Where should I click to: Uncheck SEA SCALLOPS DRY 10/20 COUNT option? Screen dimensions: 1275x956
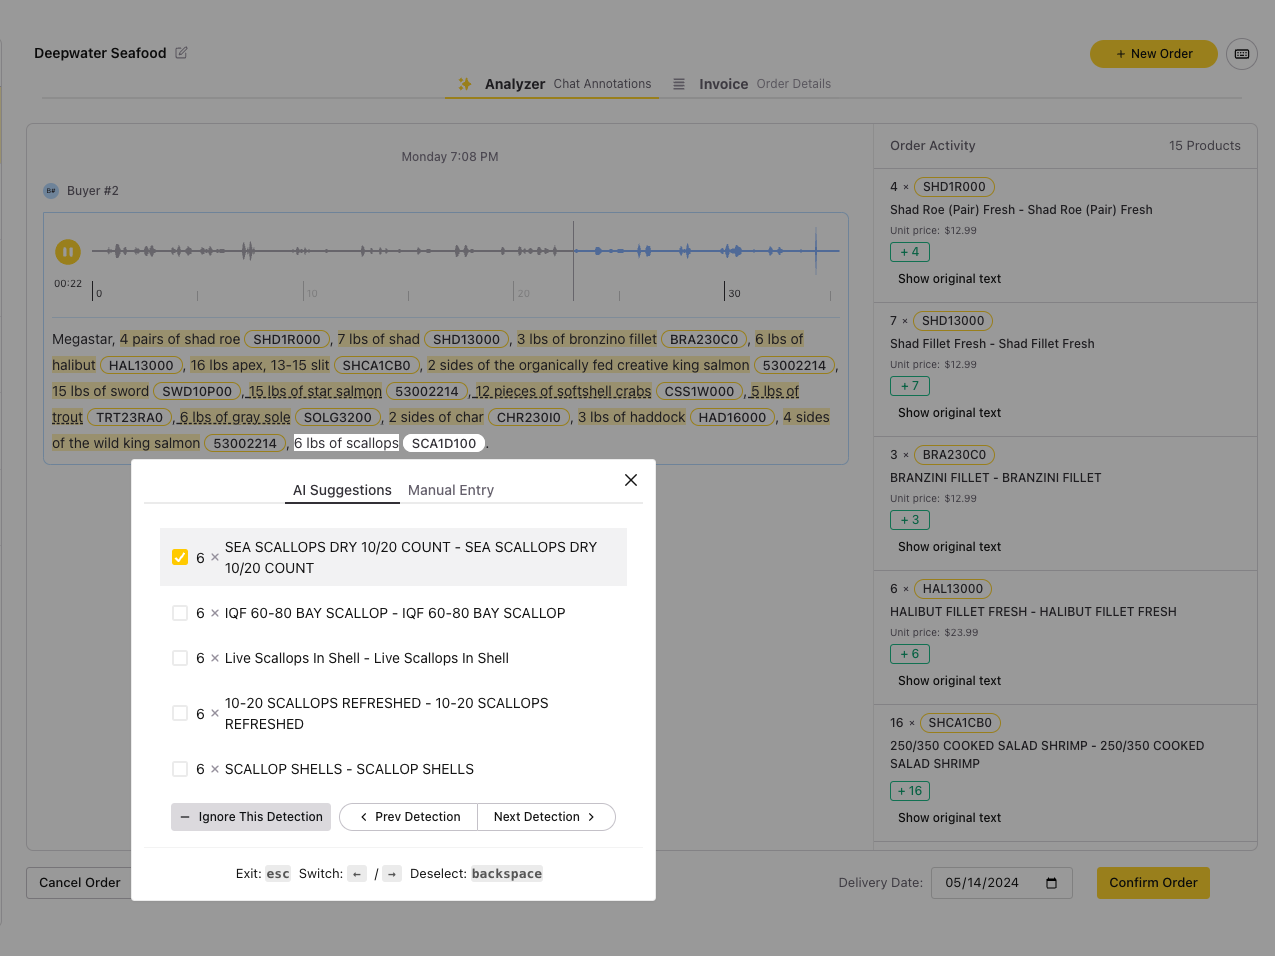pos(180,557)
